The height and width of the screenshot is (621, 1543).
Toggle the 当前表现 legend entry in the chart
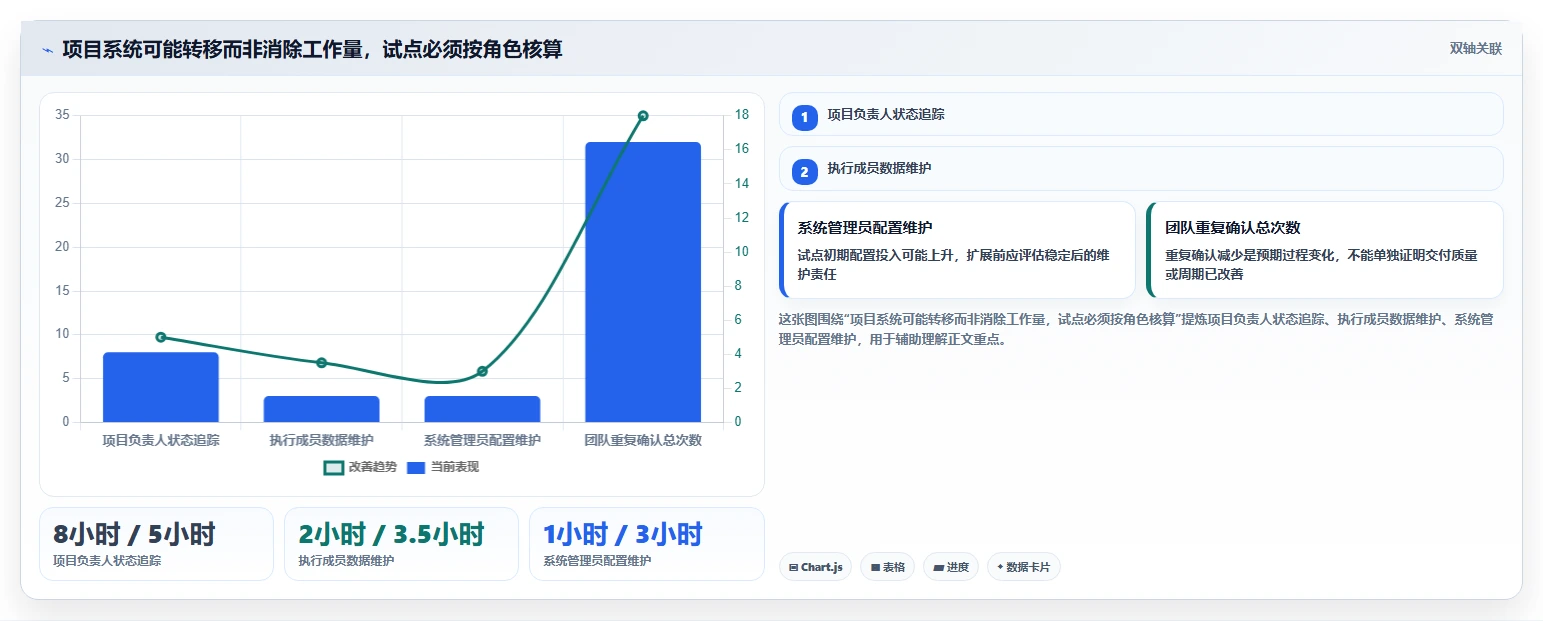tap(443, 467)
